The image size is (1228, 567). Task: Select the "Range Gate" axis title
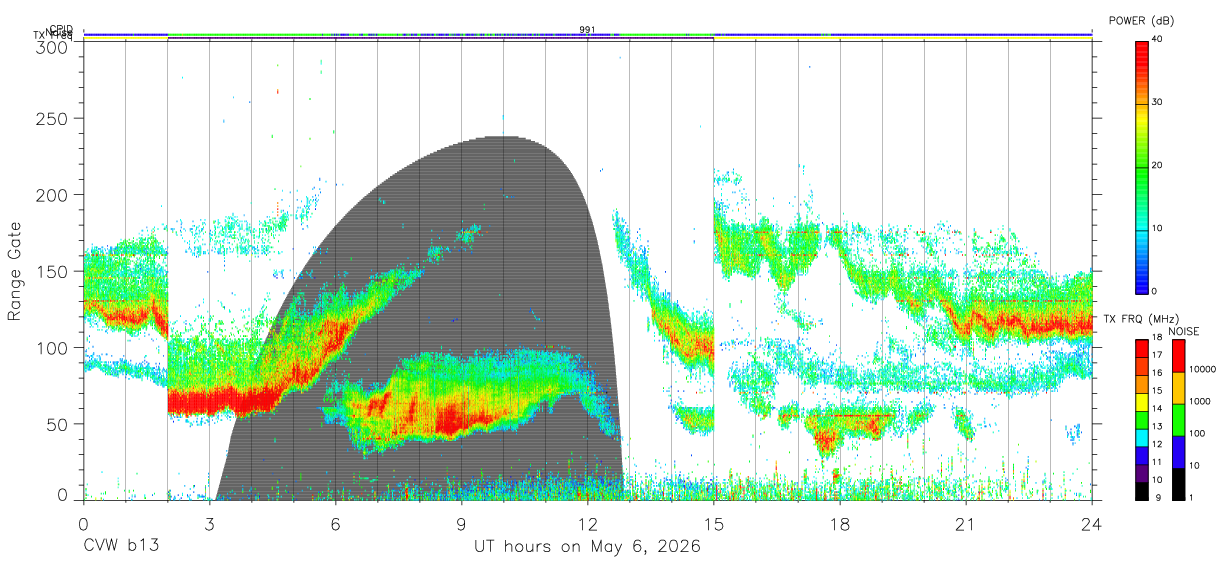(15, 271)
